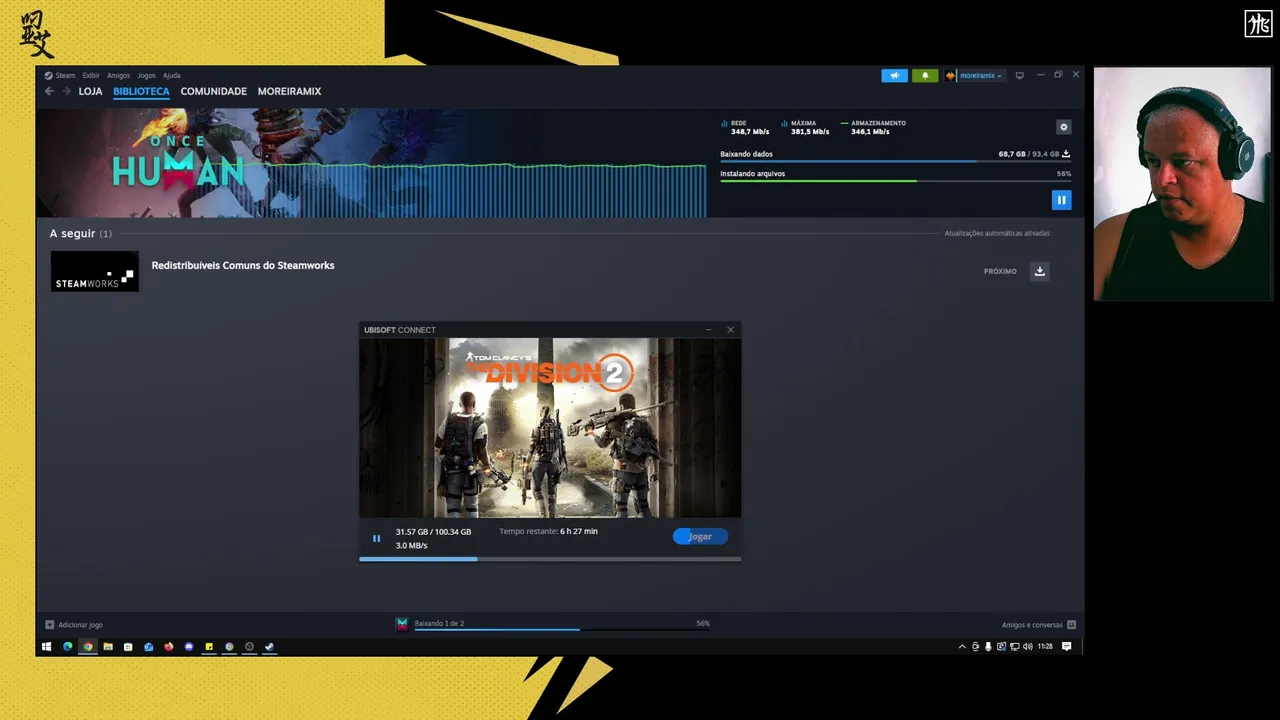Click 'Tempo restante: 6 h 27 min' text
This screenshot has width=1280, height=720.
click(548, 531)
